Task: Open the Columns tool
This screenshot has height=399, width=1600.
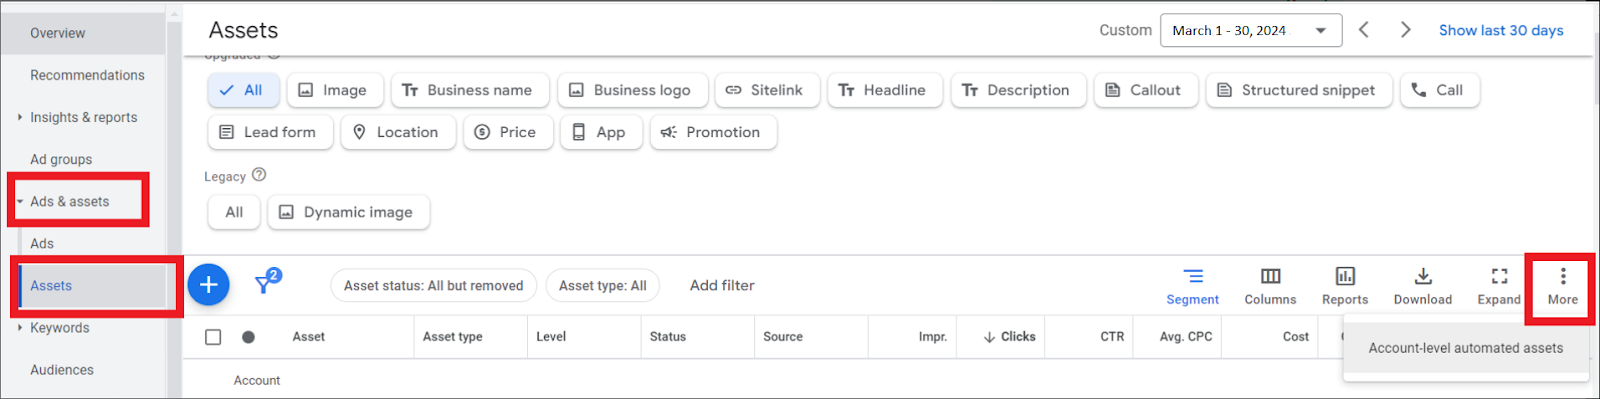Action: tap(1270, 286)
